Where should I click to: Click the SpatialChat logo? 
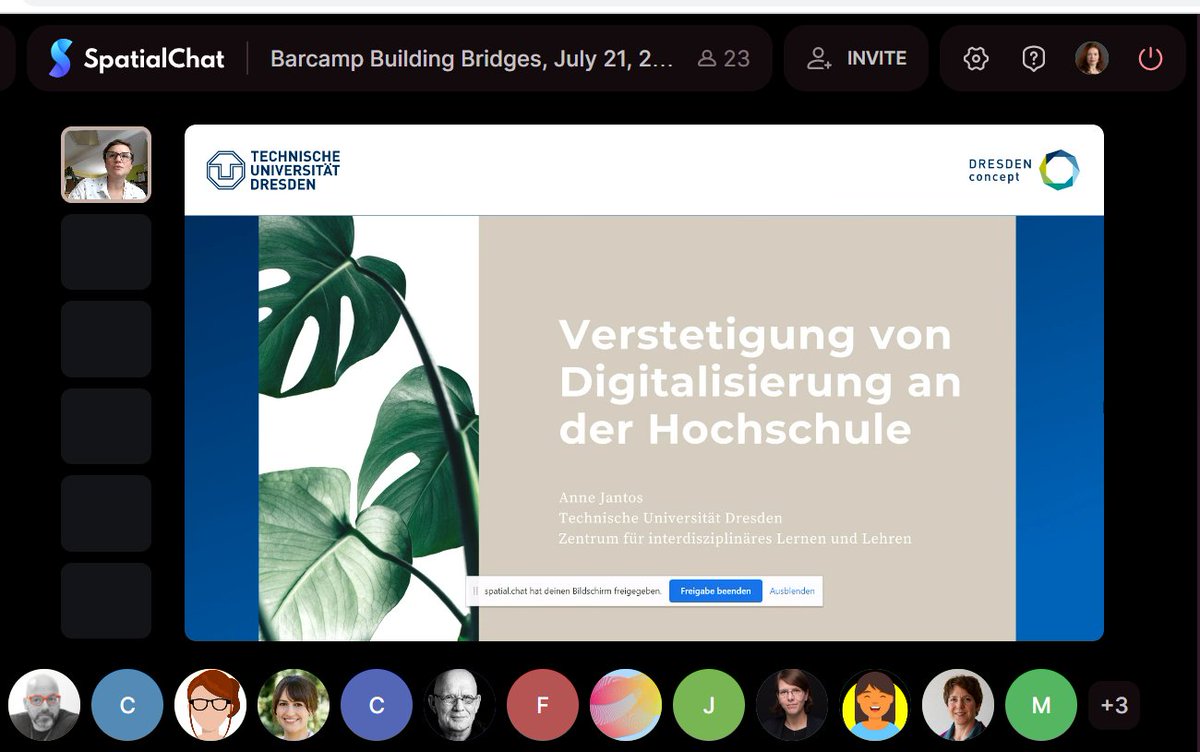(136, 58)
